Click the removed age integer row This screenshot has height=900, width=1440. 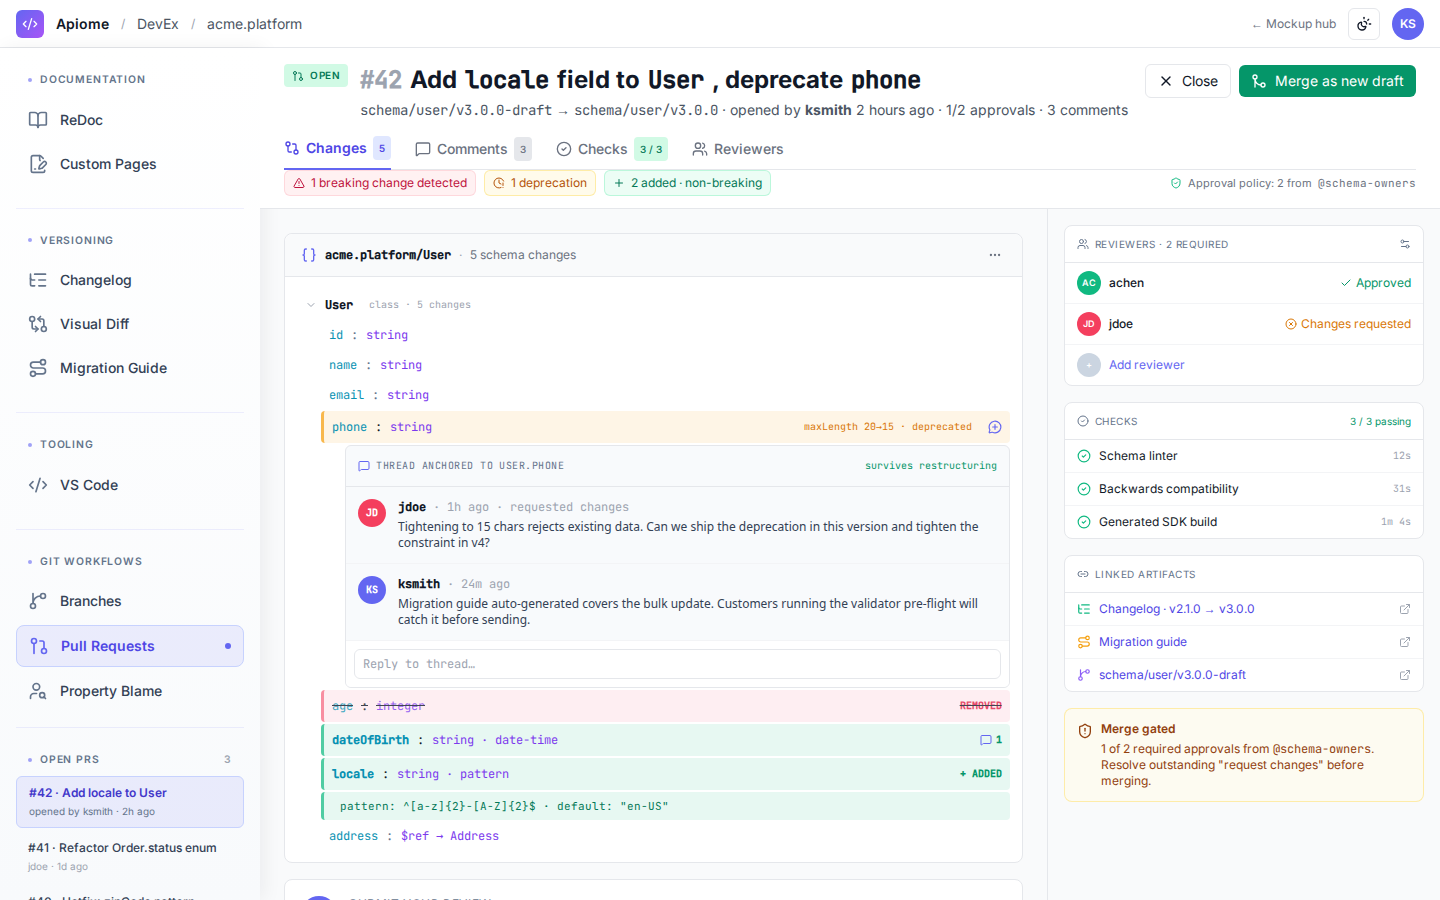coord(665,706)
